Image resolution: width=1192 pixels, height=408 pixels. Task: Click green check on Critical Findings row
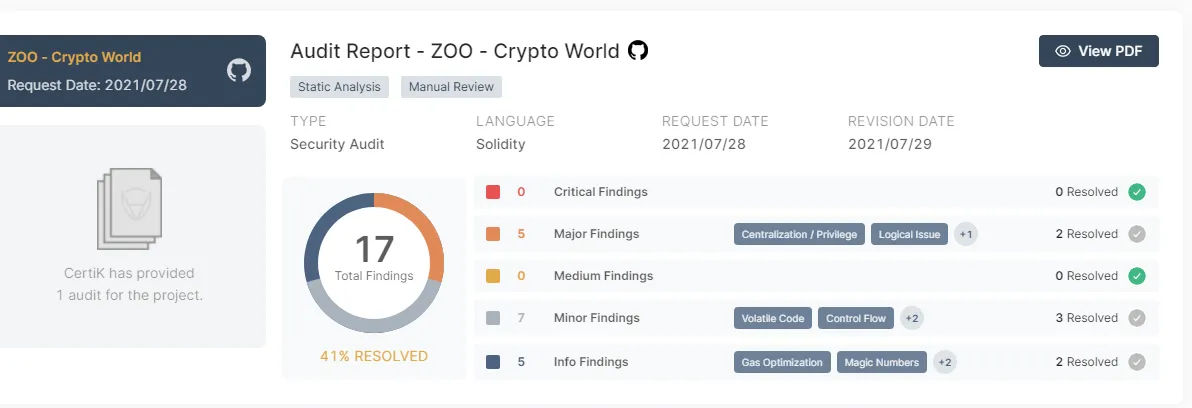pyautogui.click(x=1137, y=191)
